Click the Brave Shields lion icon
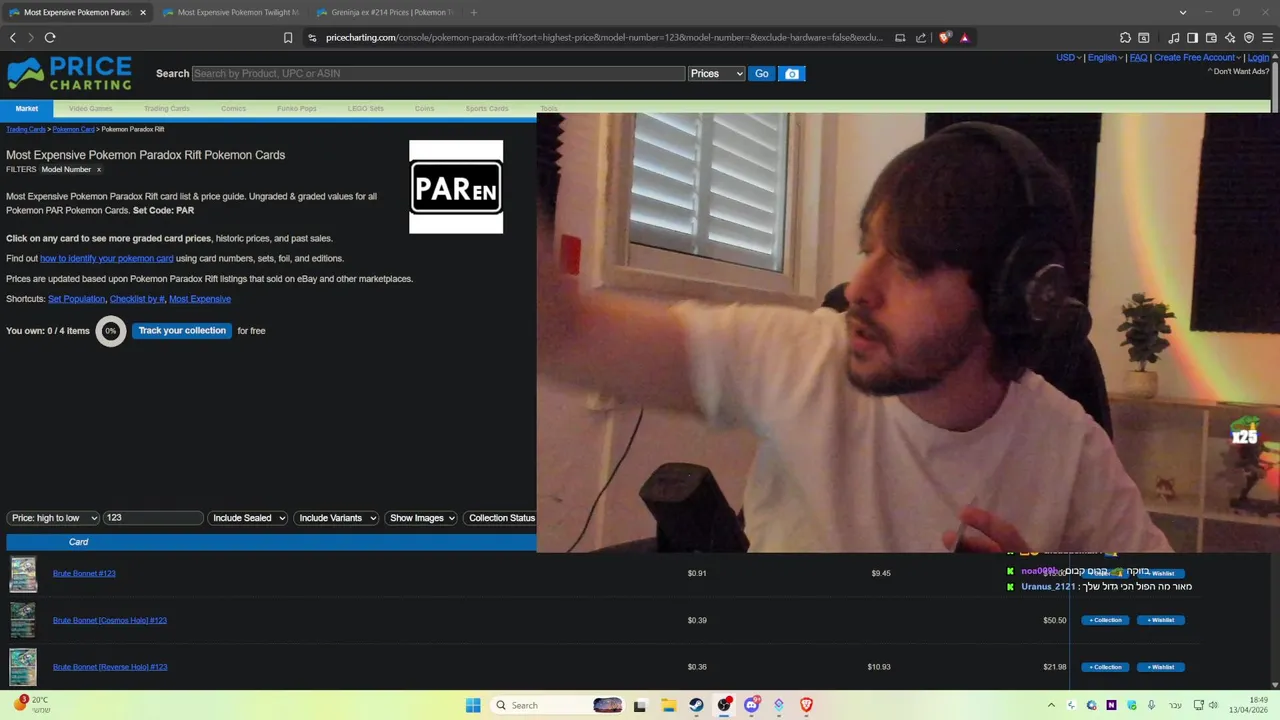The width and height of the screenshot is (1280, 720). (x=945, y=38)
